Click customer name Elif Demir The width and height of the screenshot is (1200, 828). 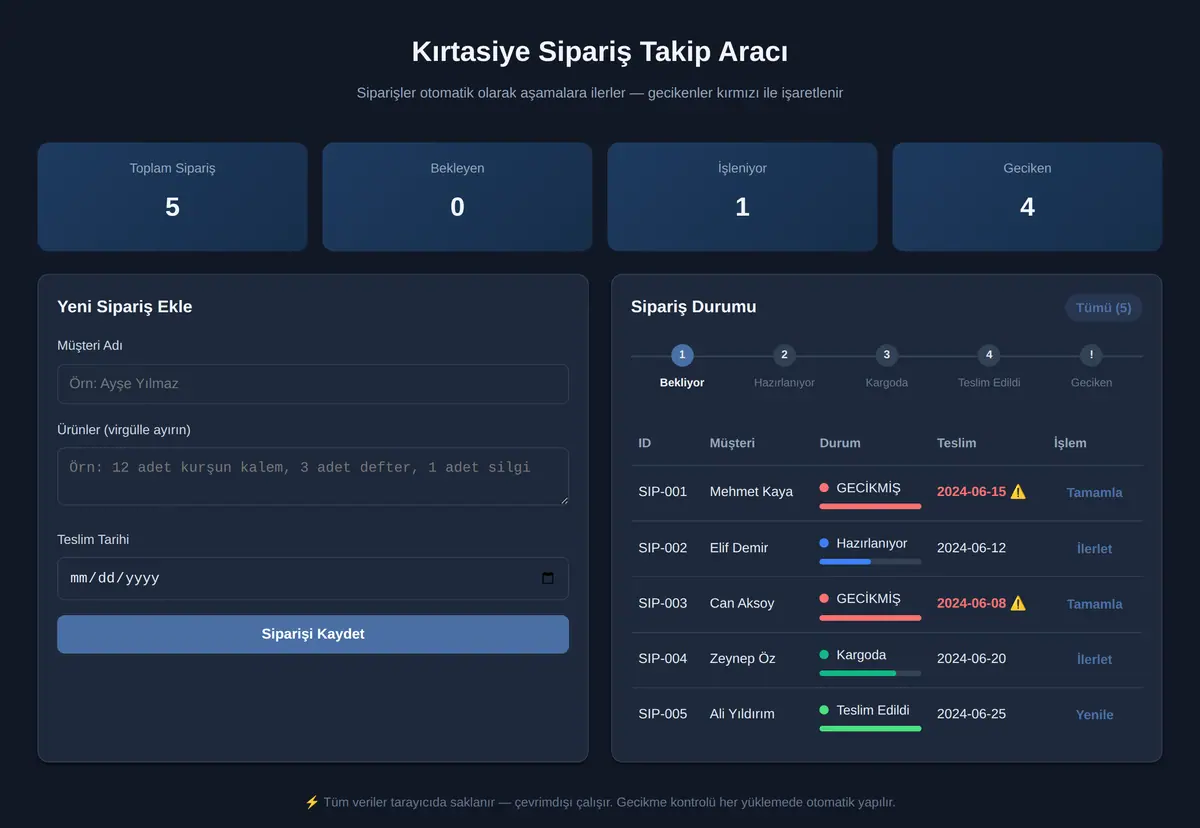(x=739, y=548)
